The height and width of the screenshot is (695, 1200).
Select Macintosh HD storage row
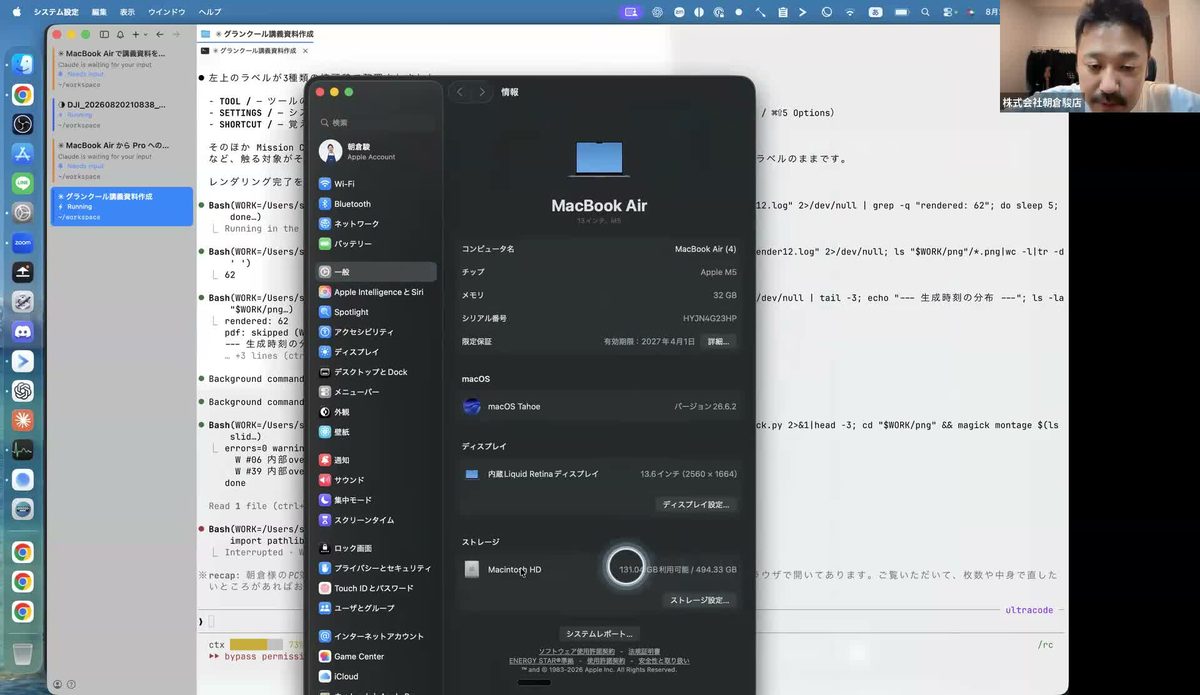599,569
